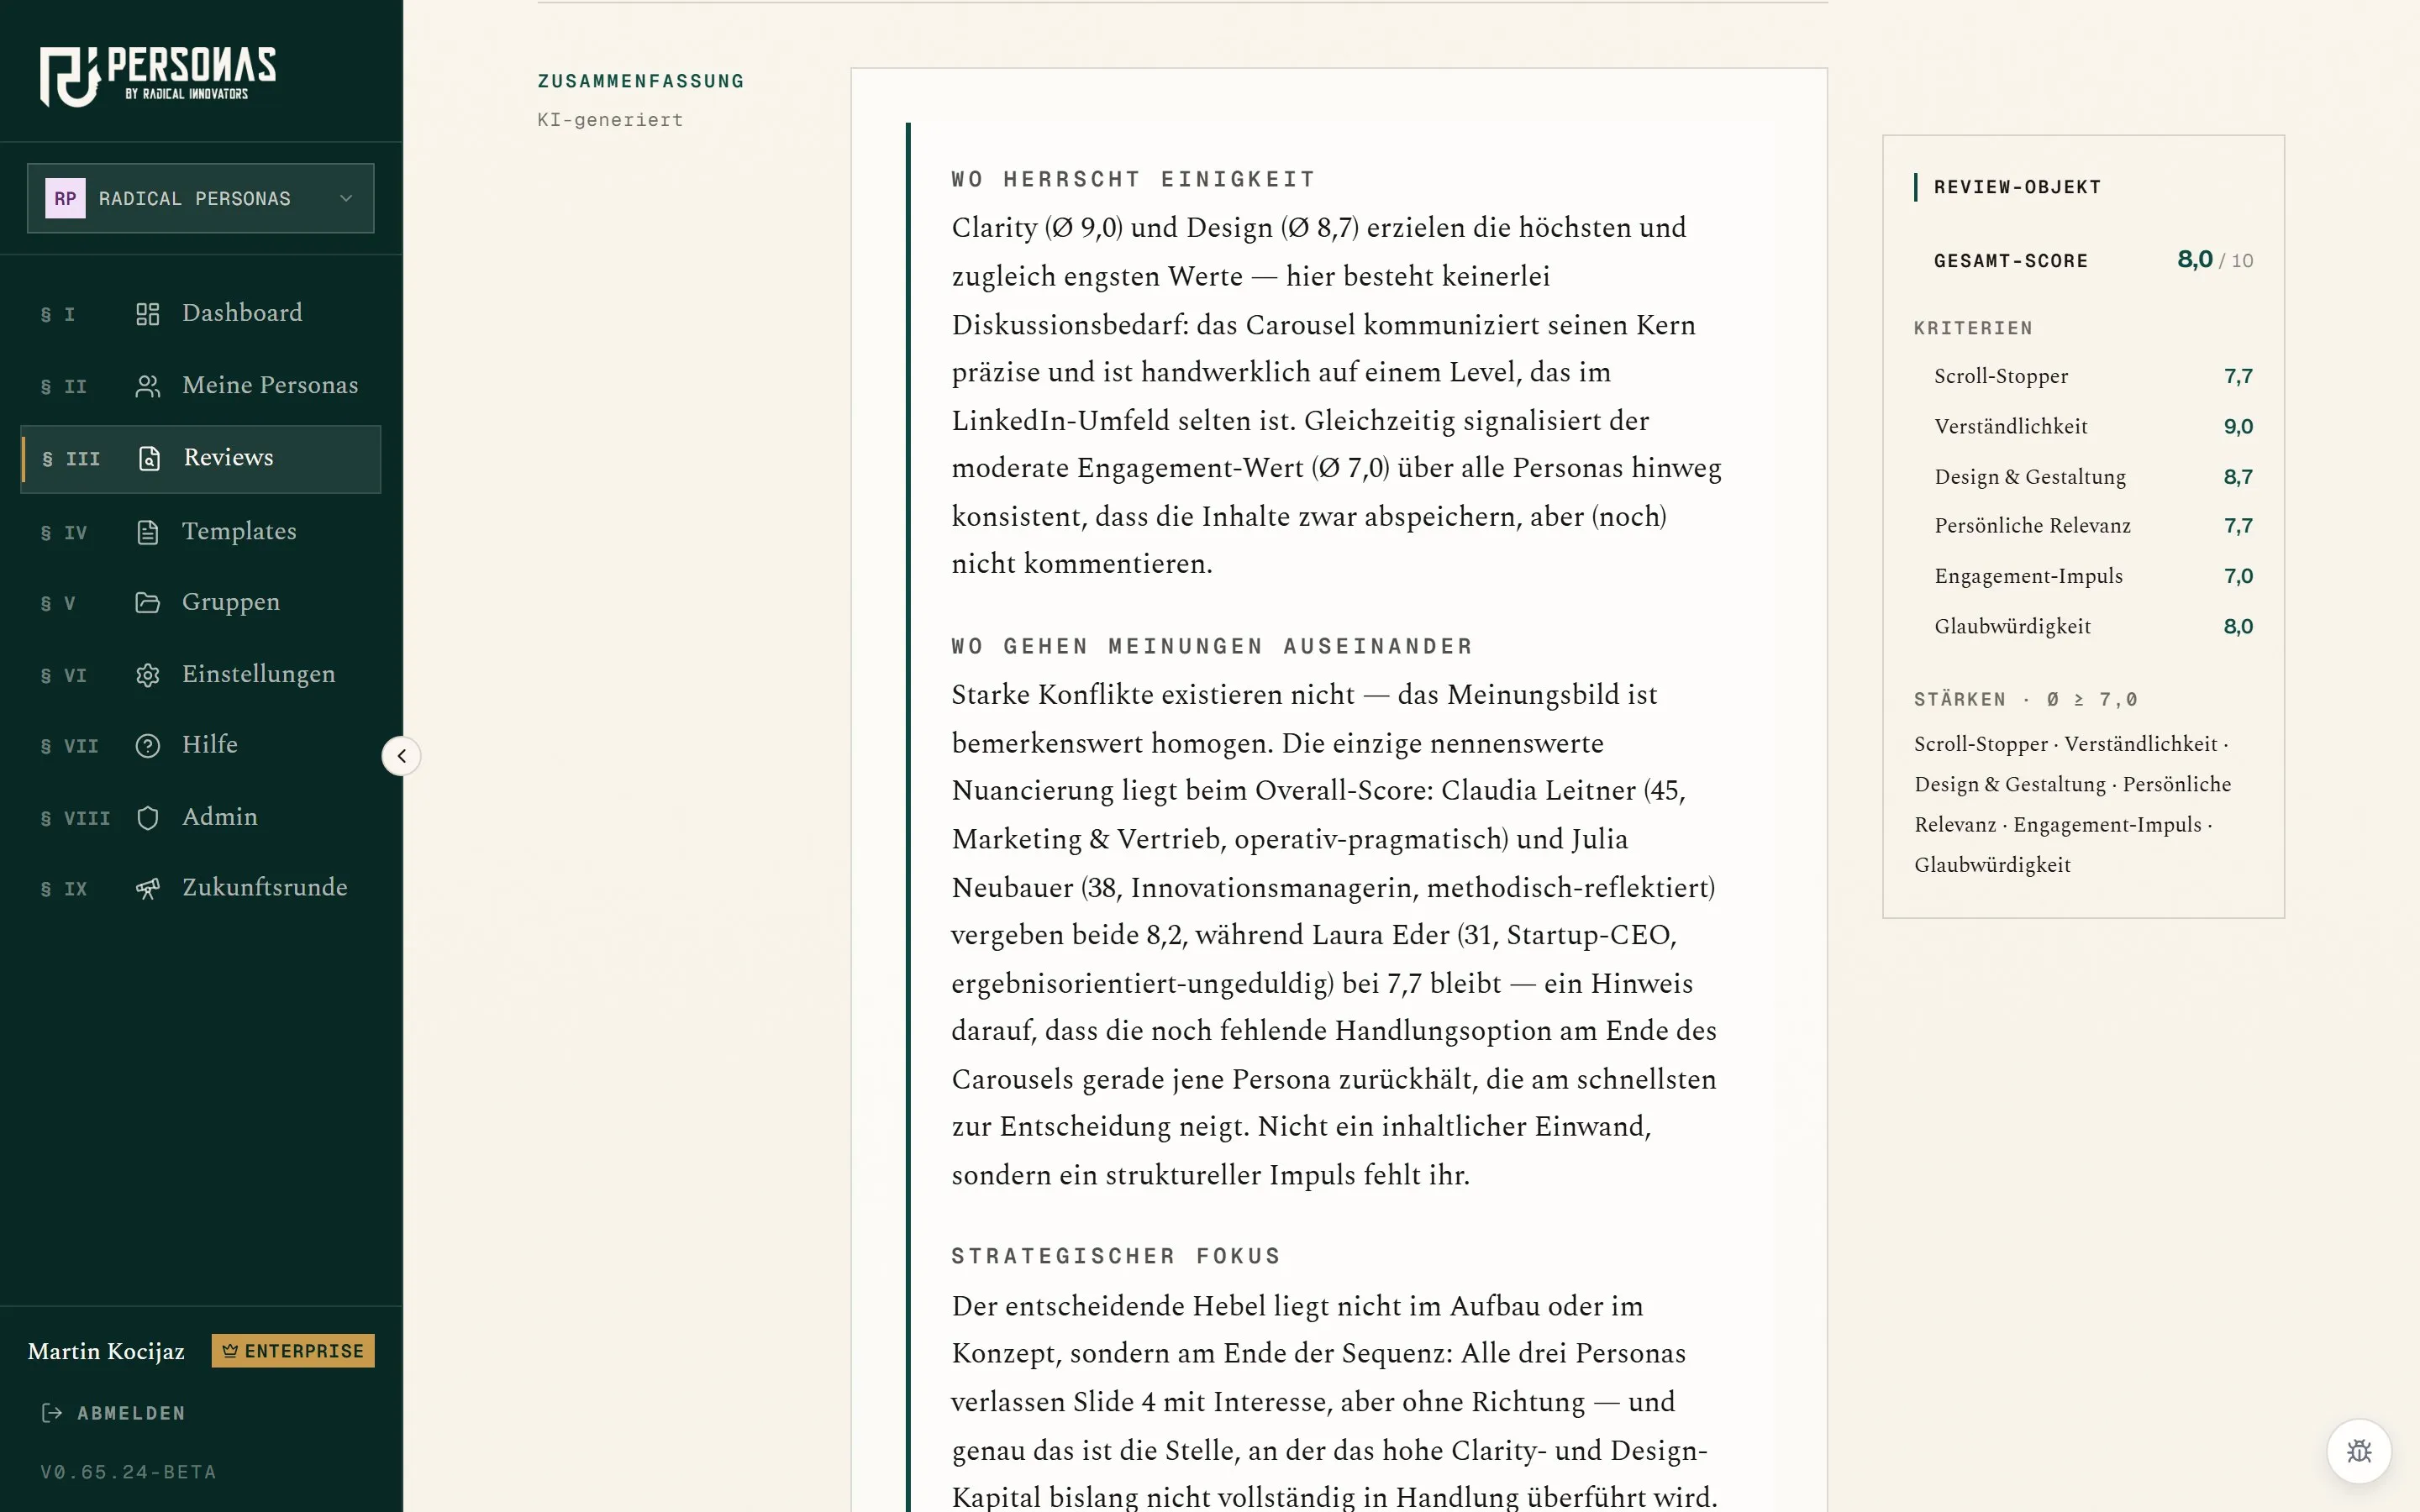Screen dimensions: 2420x1512
Task: Select the Reviews menu entry
Action: click(200, 459)
